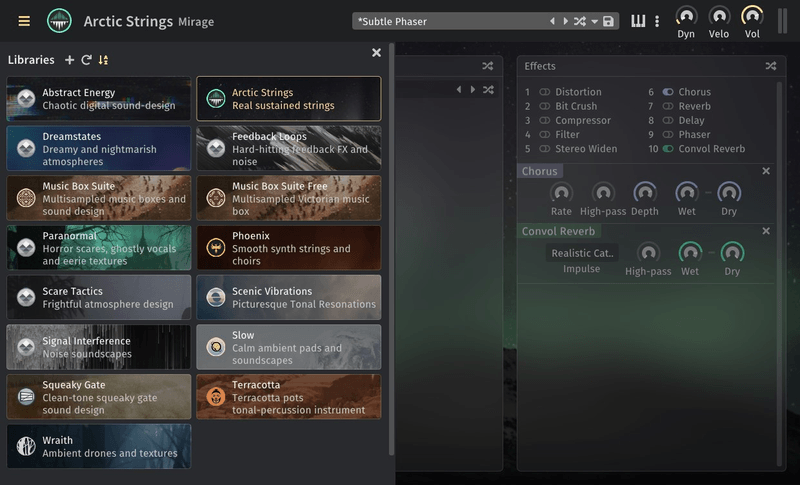
Task: Go to the next preset arrow
Action: [566, 21]
